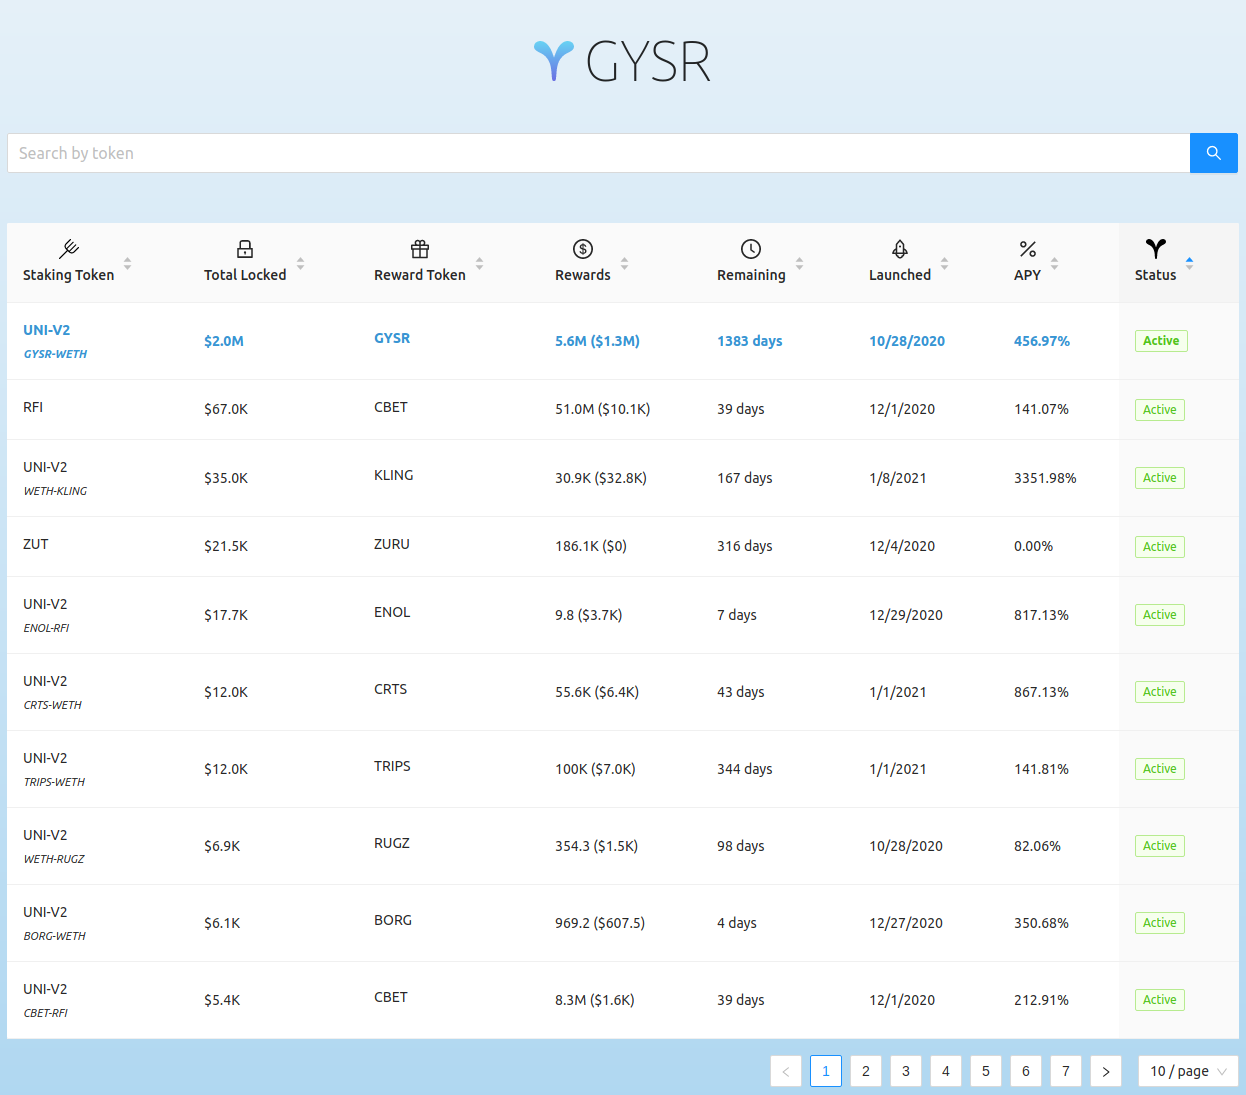Click the 3351.98% APY value
1246x1095 pixels.
[x=1045, y=478]
